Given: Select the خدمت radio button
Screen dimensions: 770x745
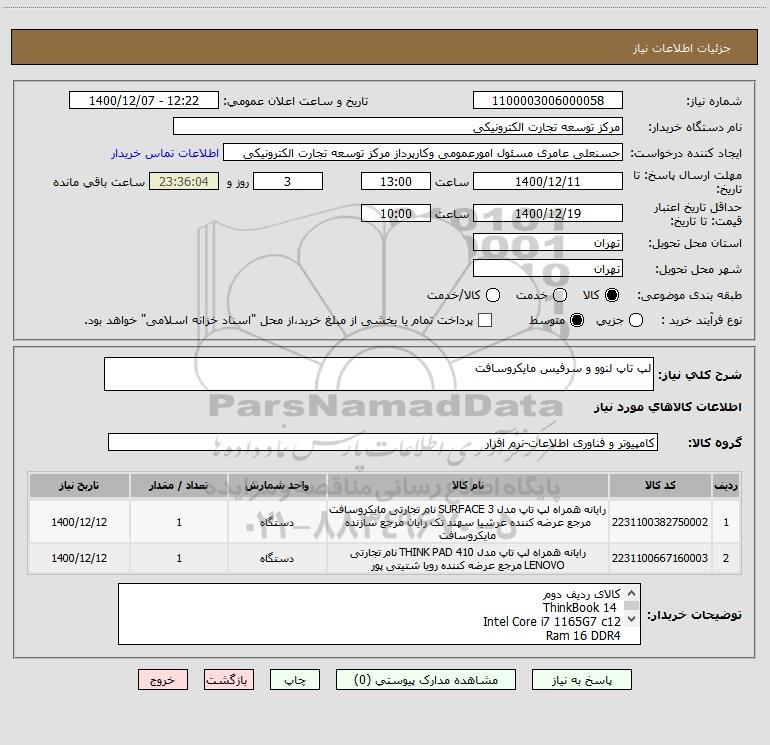Looking at the screenshot, I should [x=560, y=295].
